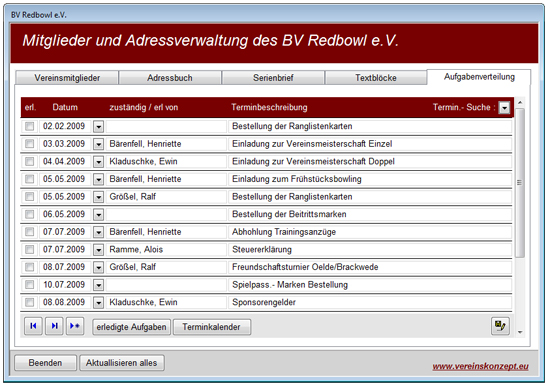Open dropdown next to 04.04.2009
This screenshot has height=388, width=550.
pos(99,162)
